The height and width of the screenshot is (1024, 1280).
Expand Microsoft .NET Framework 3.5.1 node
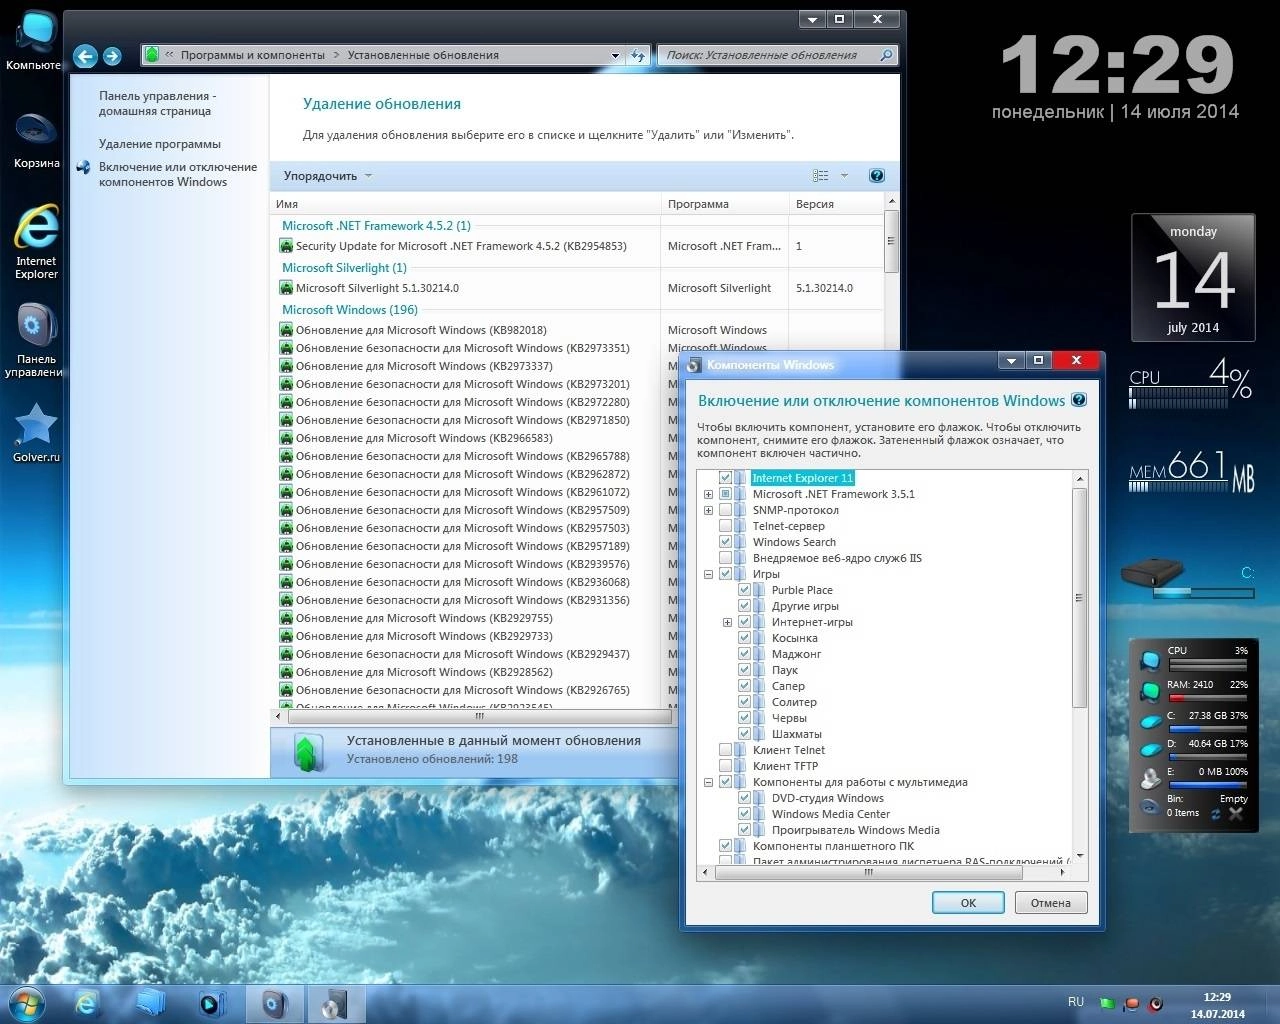pos(708,494)
